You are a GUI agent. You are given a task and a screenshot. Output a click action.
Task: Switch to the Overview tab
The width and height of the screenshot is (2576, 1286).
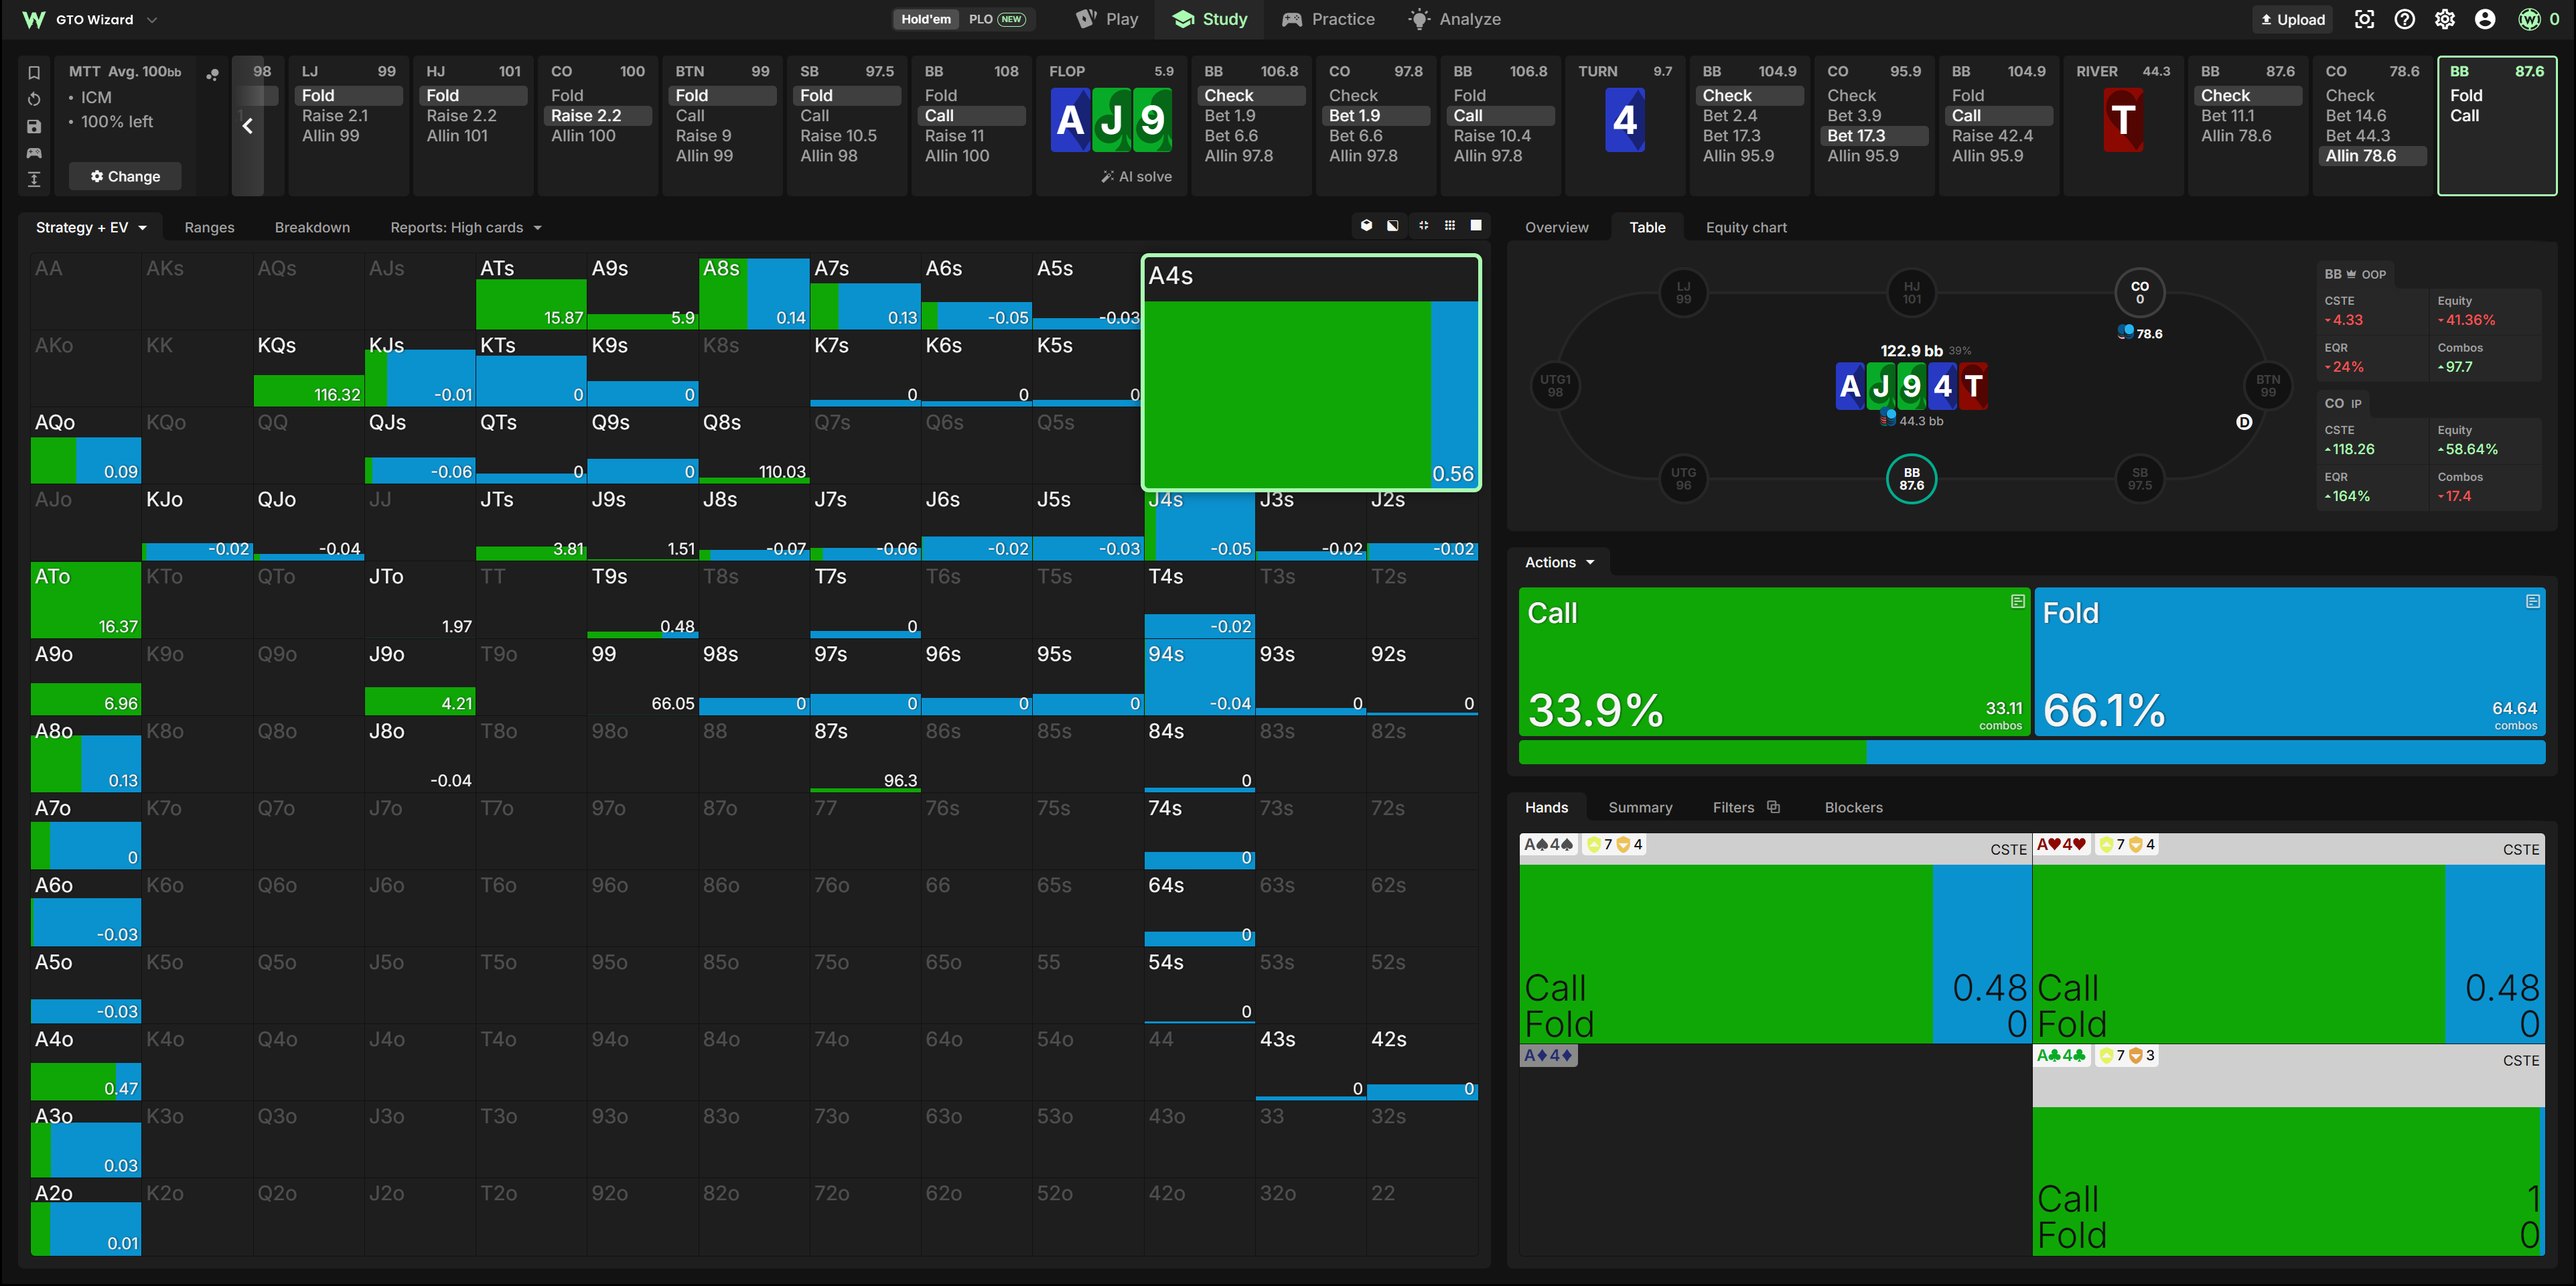pyautogui.click(x=1556, y=227)
